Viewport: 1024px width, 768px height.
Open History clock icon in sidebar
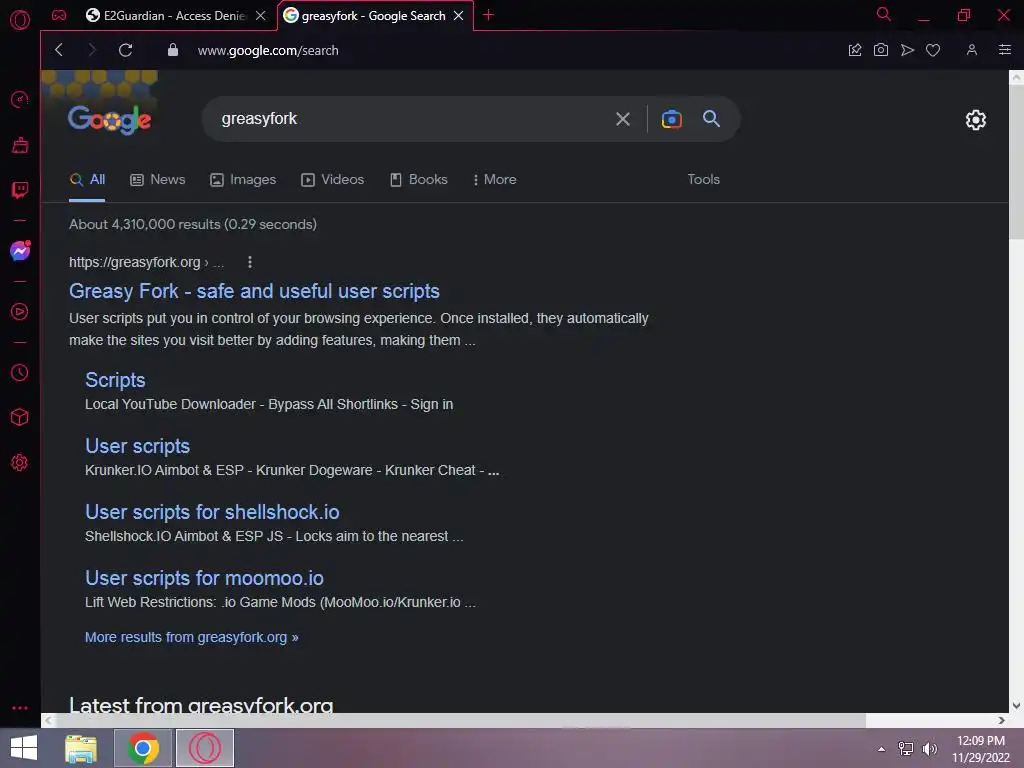coord(20,372)
